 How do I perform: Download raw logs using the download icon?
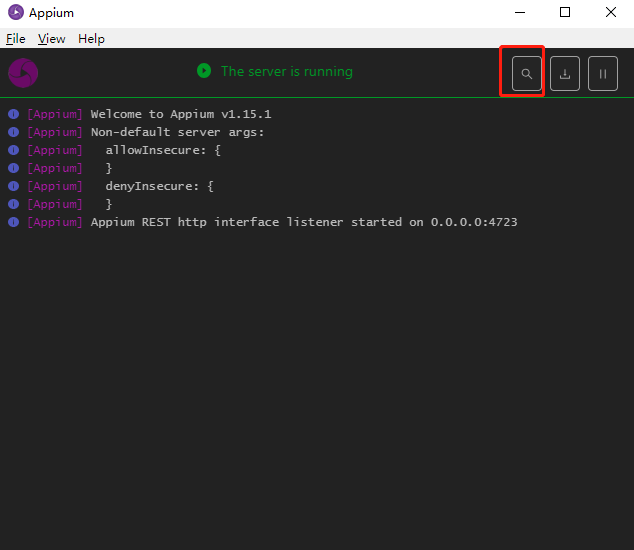tap(565, 74)
